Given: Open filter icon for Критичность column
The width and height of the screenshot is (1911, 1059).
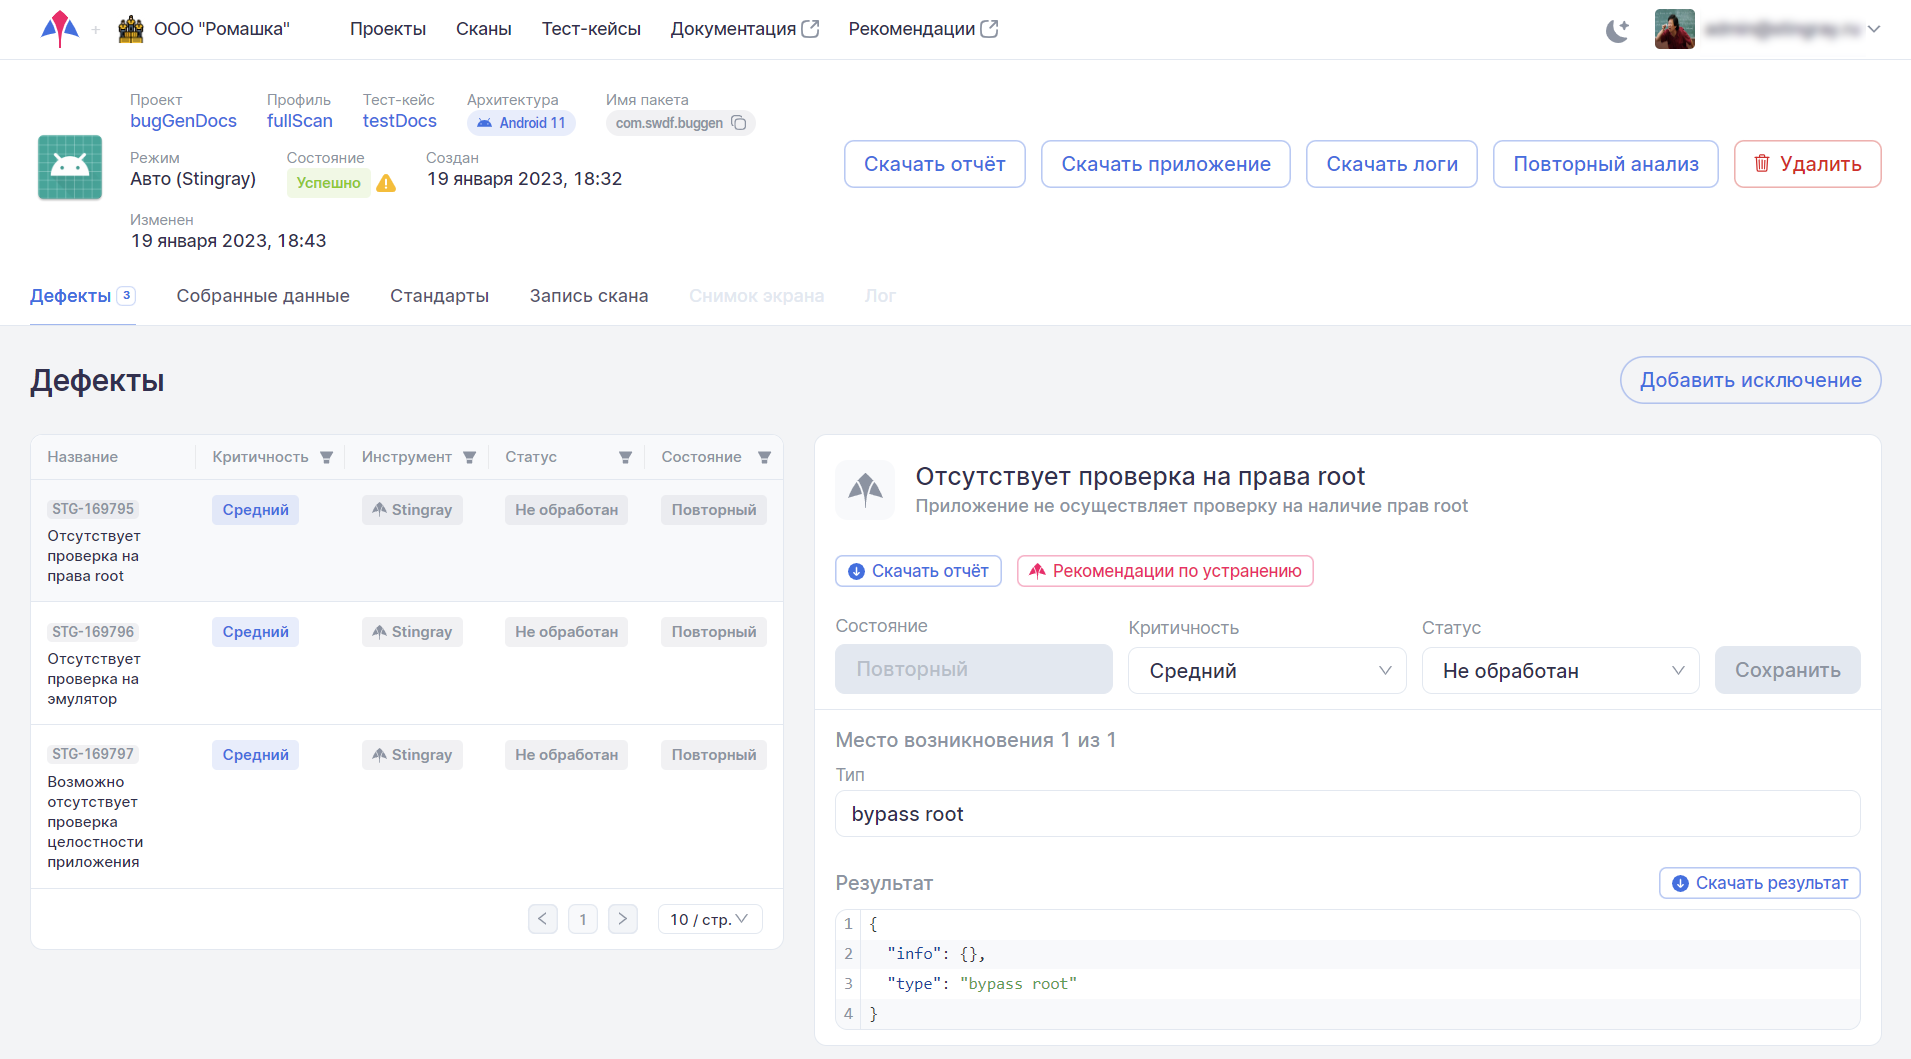Looking at the screenshot, I should 326,457.
